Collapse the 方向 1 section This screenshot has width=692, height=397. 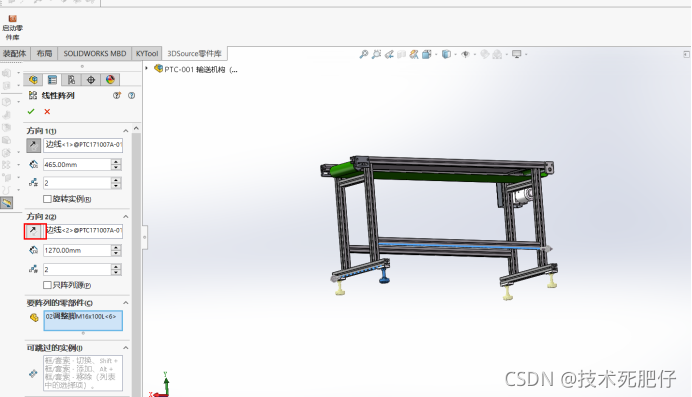(x=125, y=131)
